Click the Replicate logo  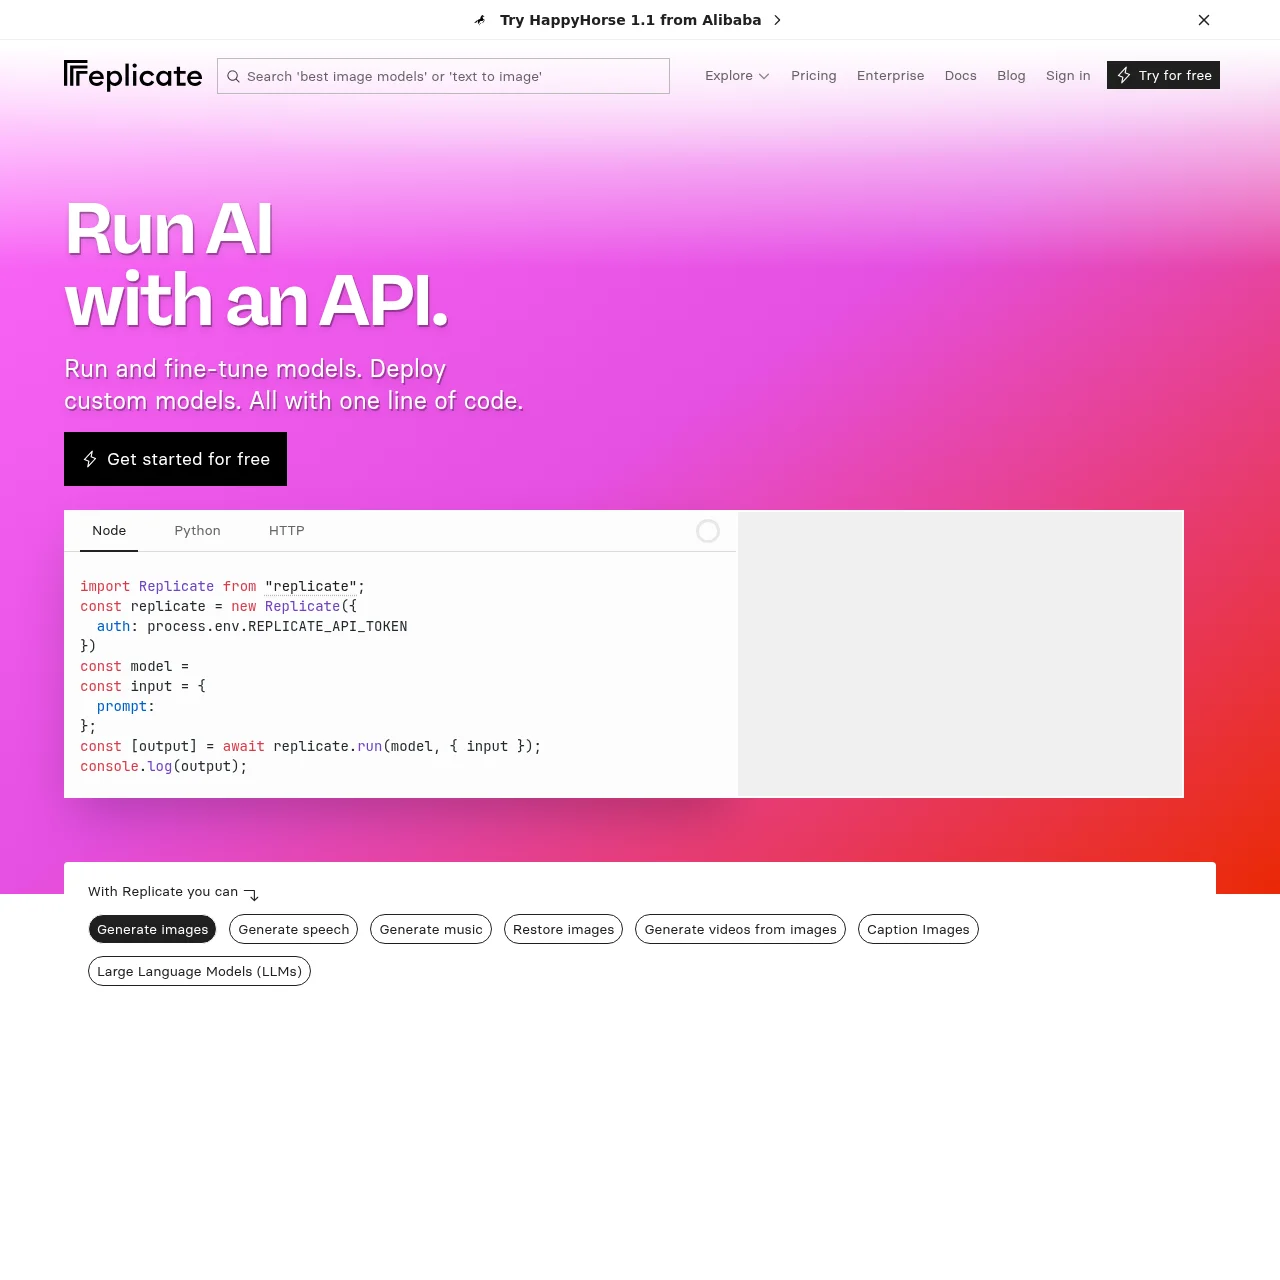133,76
